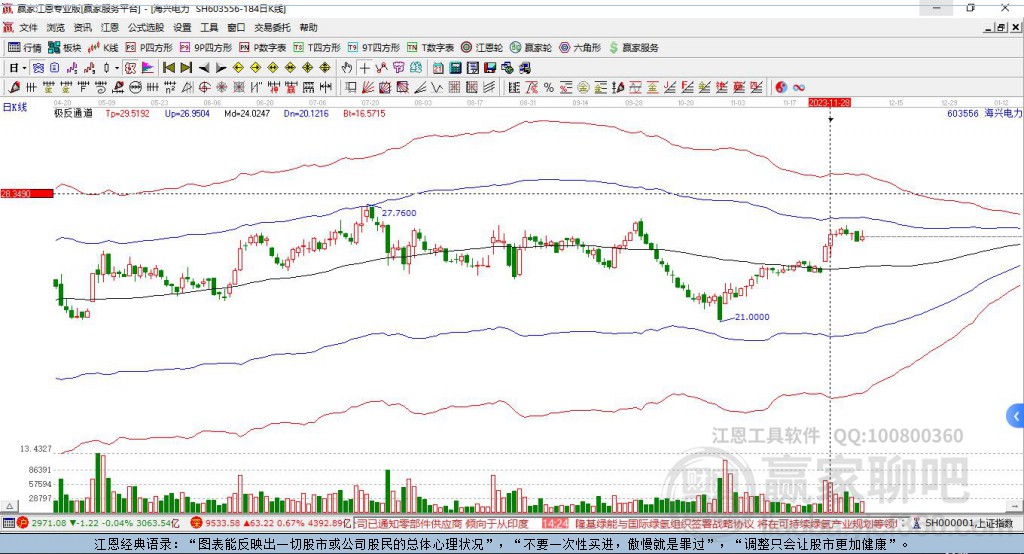
Task: Open the 设置 menu
Action: 182,27
